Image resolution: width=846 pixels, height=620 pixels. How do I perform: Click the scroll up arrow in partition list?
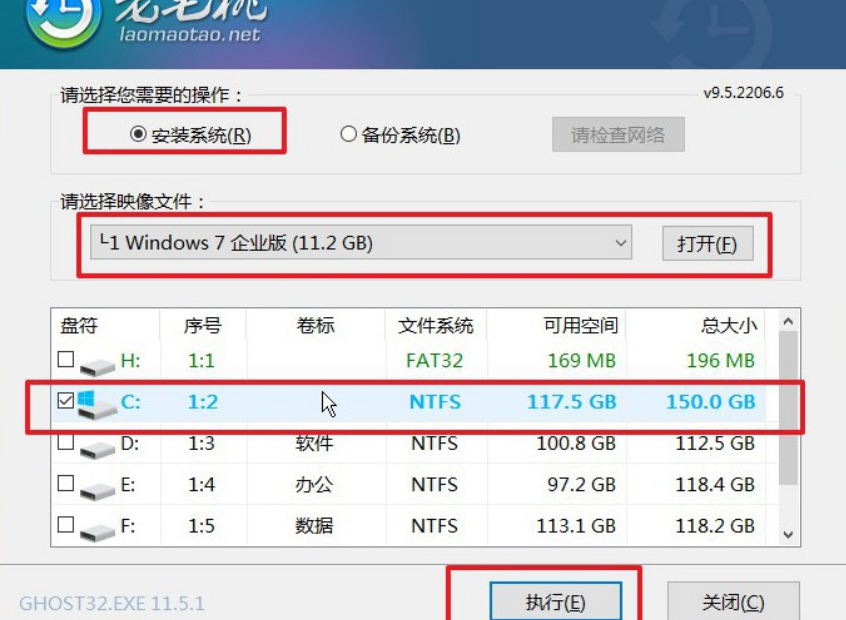[788, 322]
